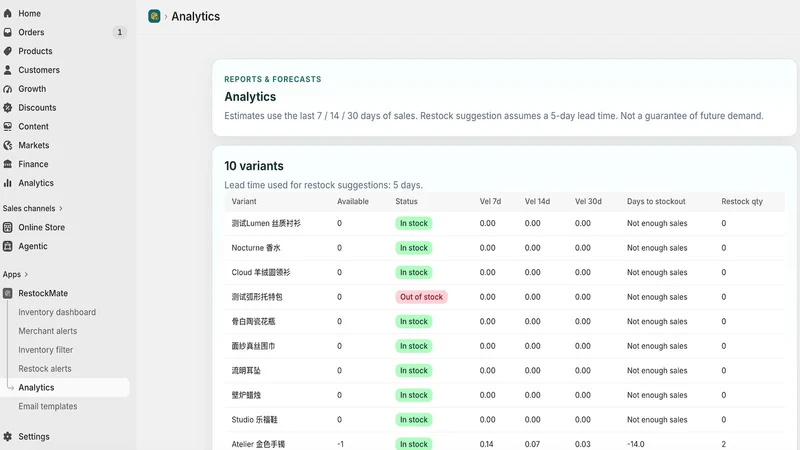
Task: Click the Vel 7d column header
Action: click(490, 202)
